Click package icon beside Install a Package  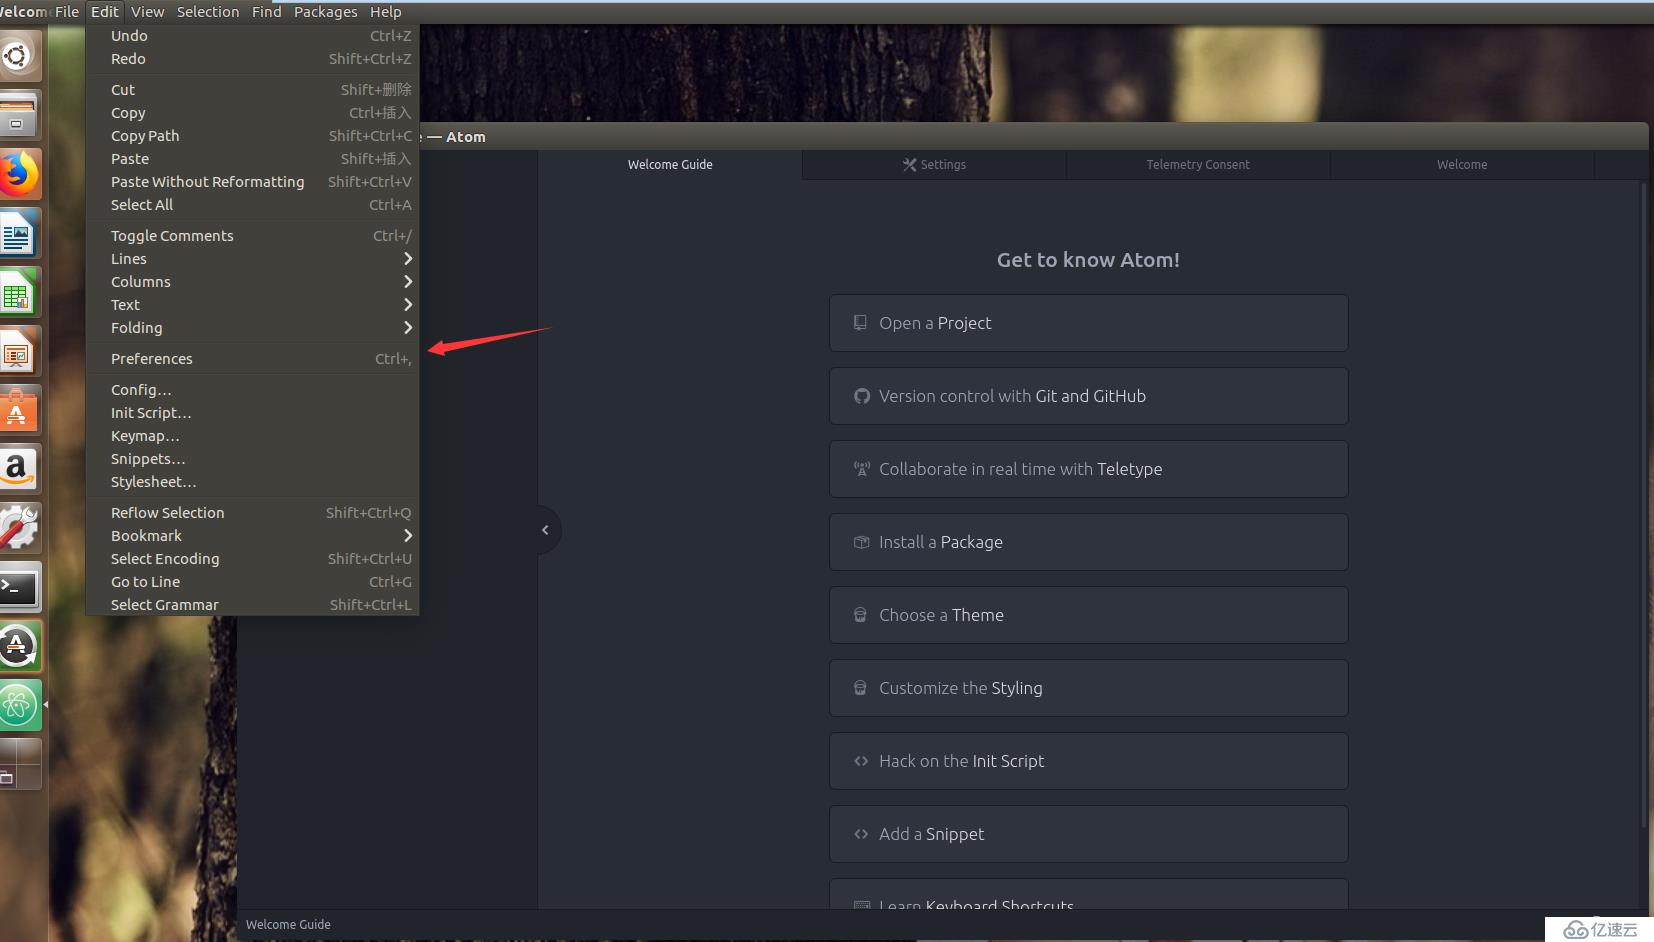861,542
